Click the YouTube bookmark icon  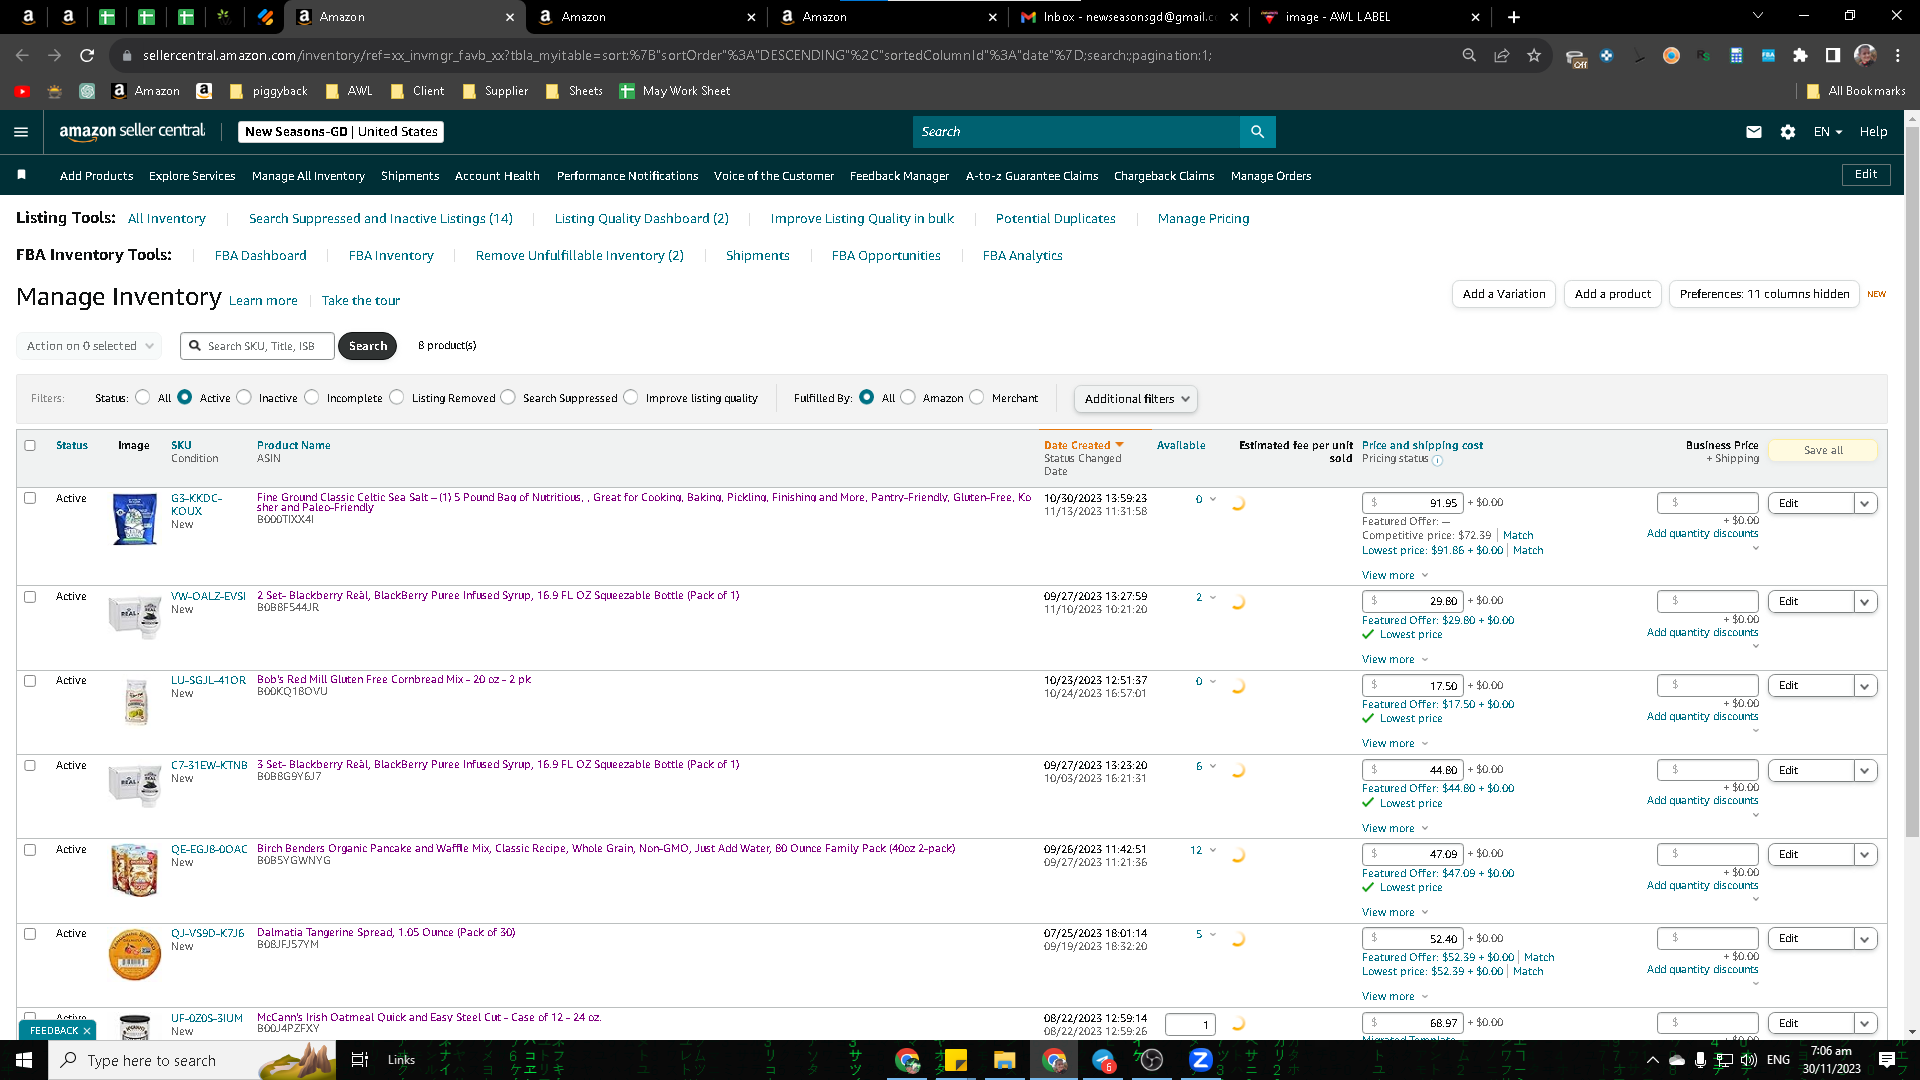pyautogui.click(x=22, y=91)
